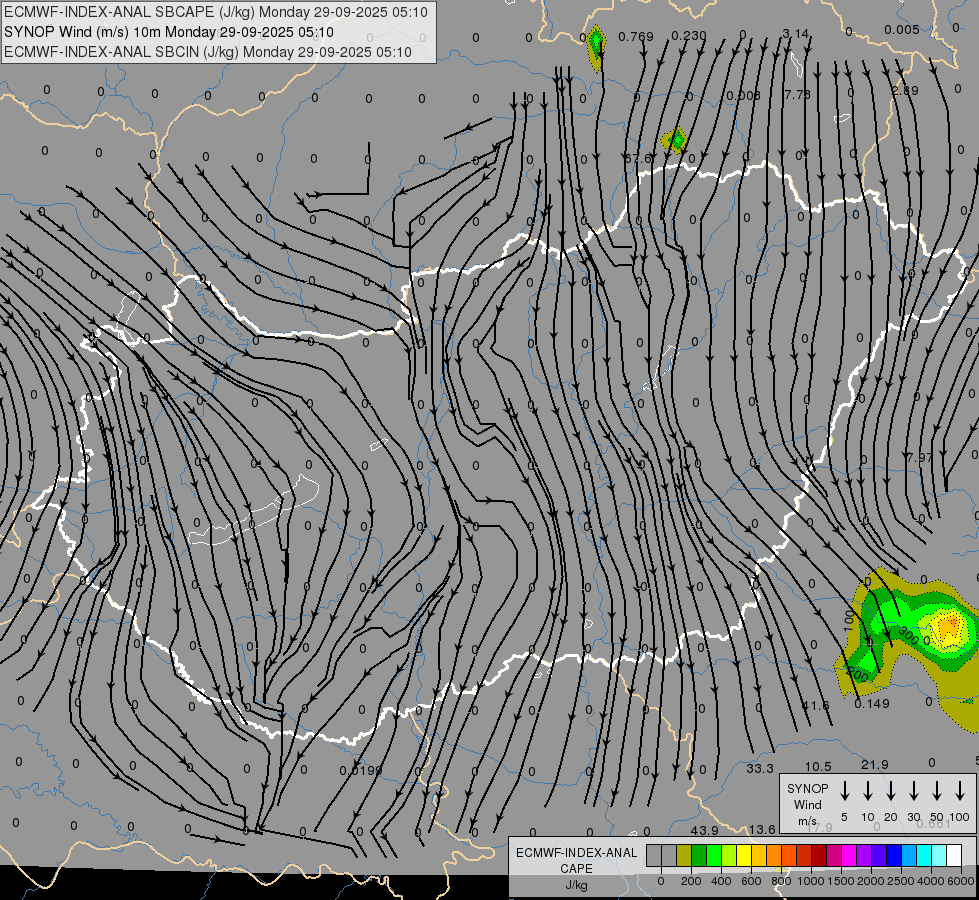
Task: Click the 41.6 grid value
Action: pyautogui.click(x=815, y=706)
